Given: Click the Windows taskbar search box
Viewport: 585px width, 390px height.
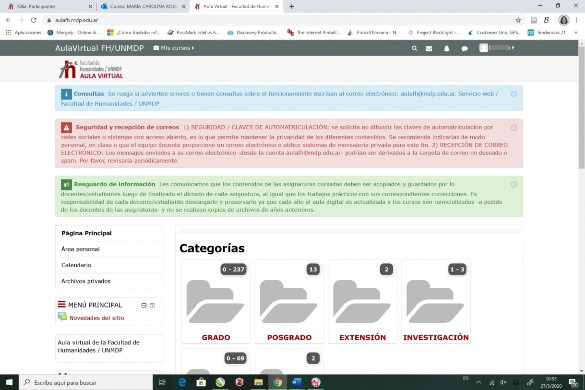Looking at the screenshot, I should tap(86, 383).
